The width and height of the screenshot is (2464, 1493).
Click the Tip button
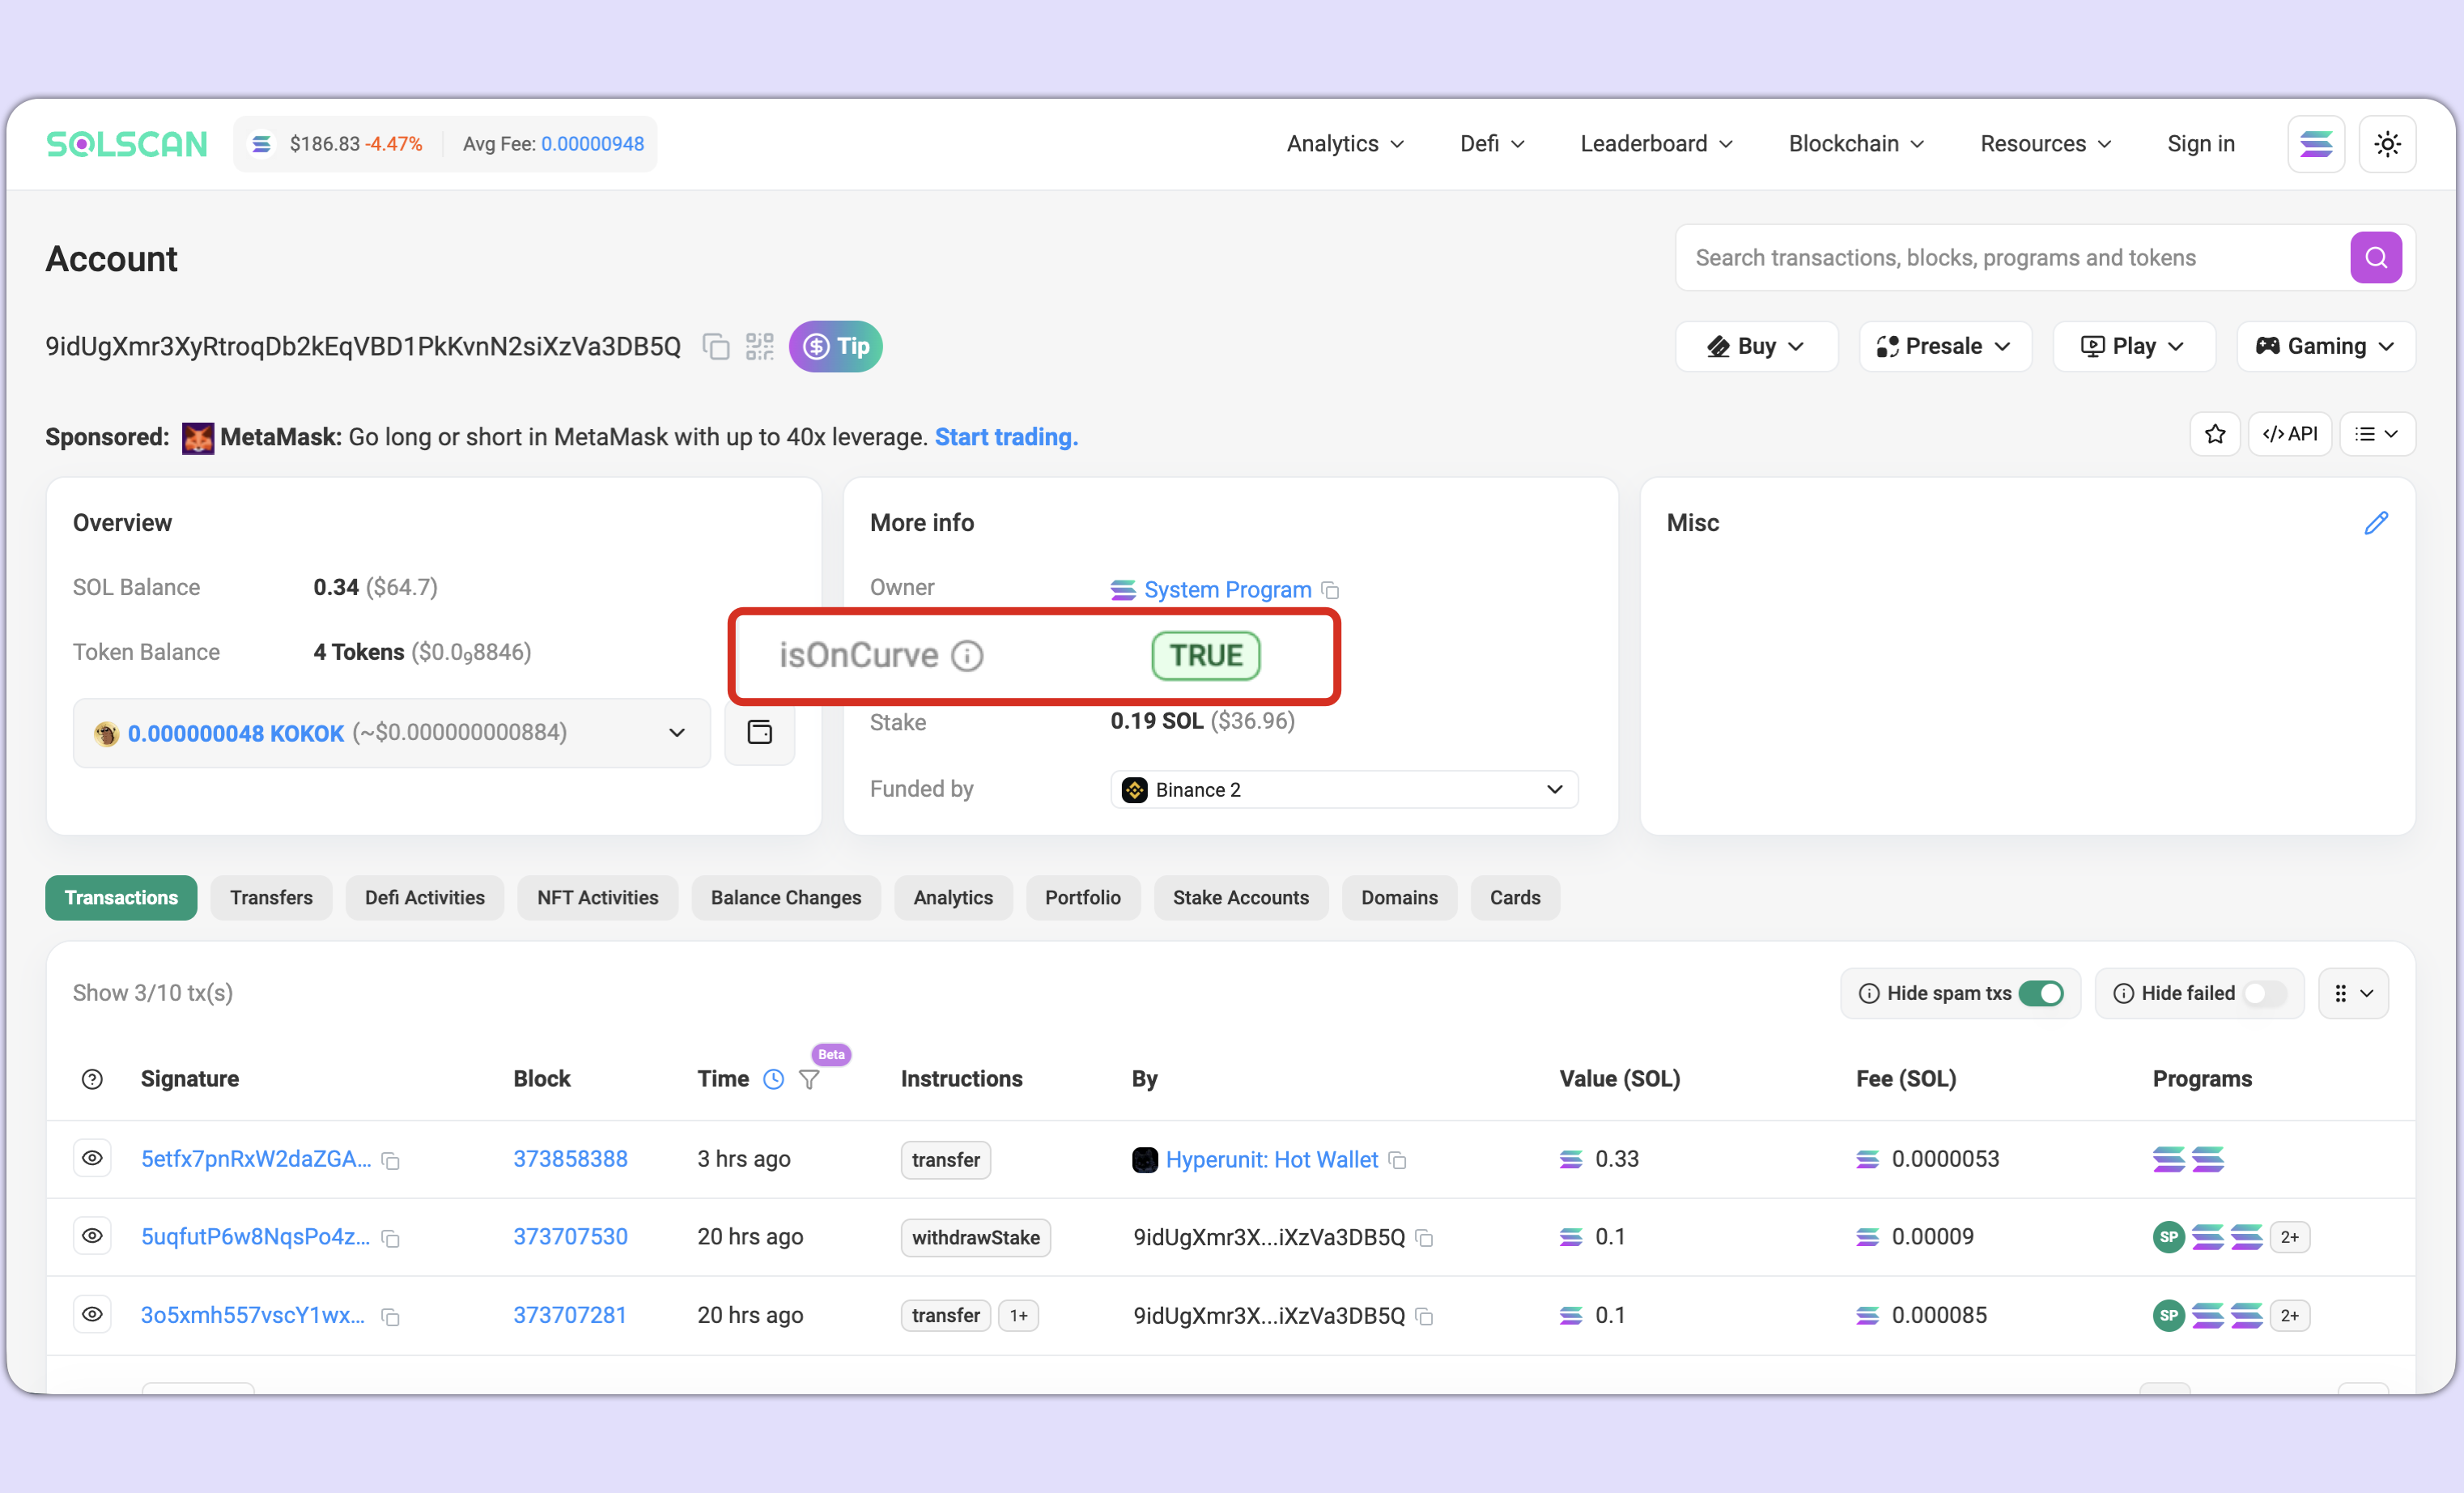pyautogui.click(x=835, y=347)
